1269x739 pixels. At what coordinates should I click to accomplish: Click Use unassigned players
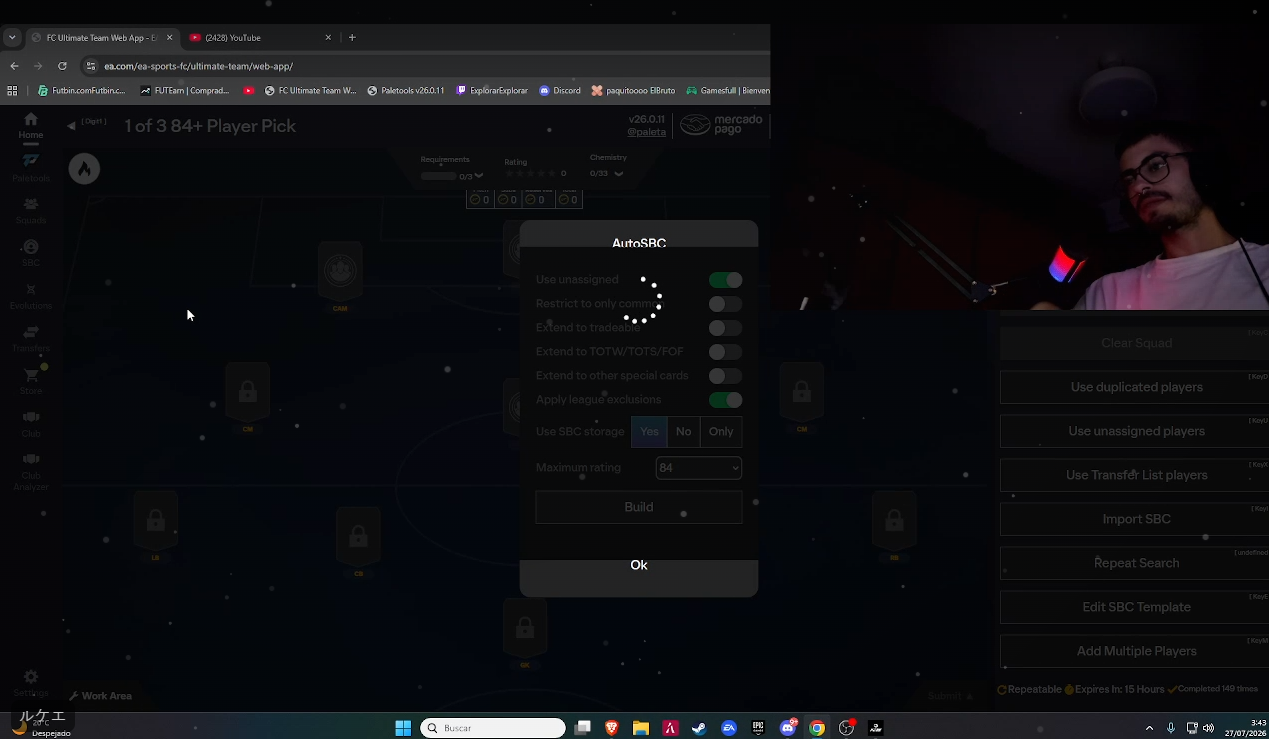1137,431
